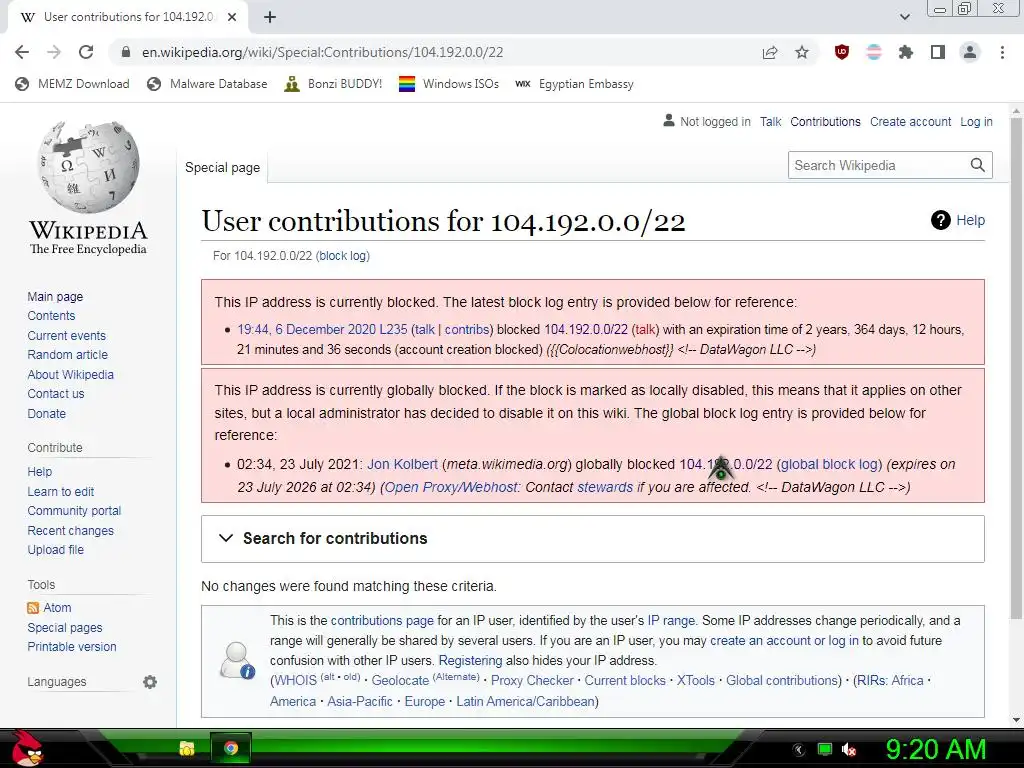Click the Upload file sidebar link

pyautogui.click(x=56, y=550)
